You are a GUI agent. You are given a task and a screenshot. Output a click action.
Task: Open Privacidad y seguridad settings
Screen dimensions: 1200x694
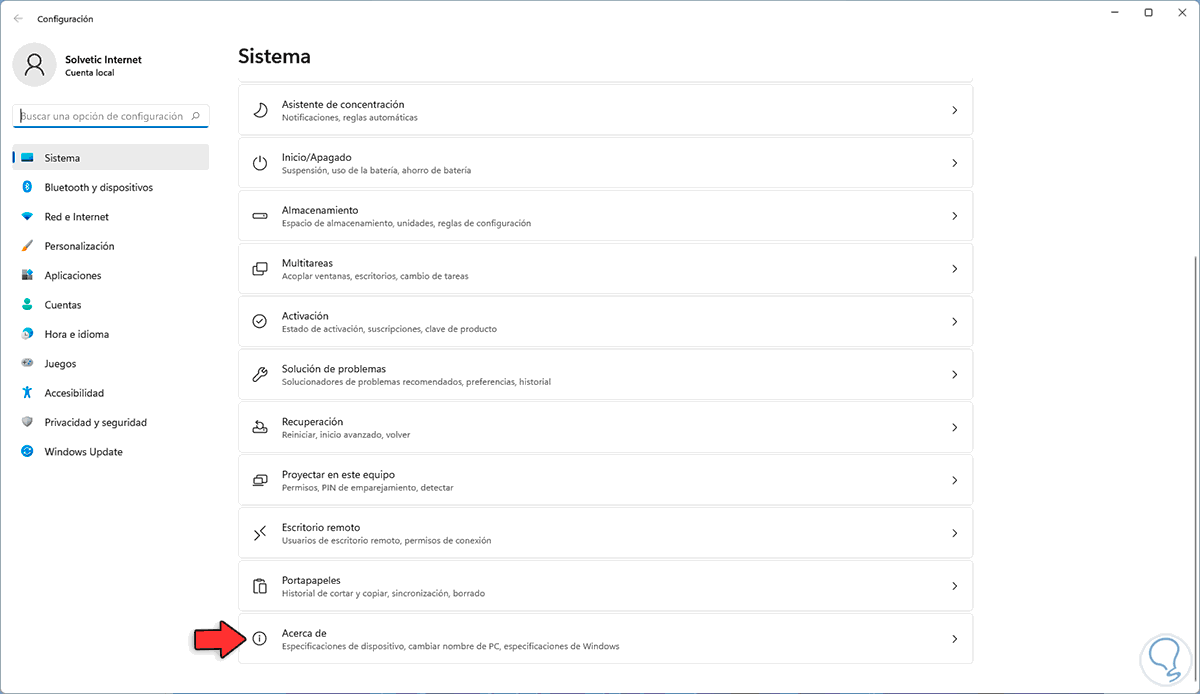[x=95, y=422]
